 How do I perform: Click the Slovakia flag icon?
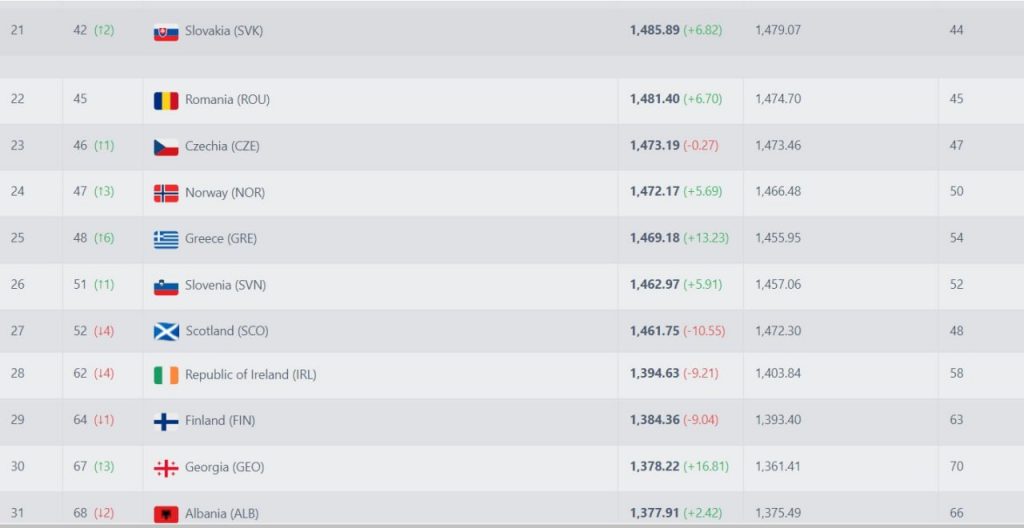[166, 31]
